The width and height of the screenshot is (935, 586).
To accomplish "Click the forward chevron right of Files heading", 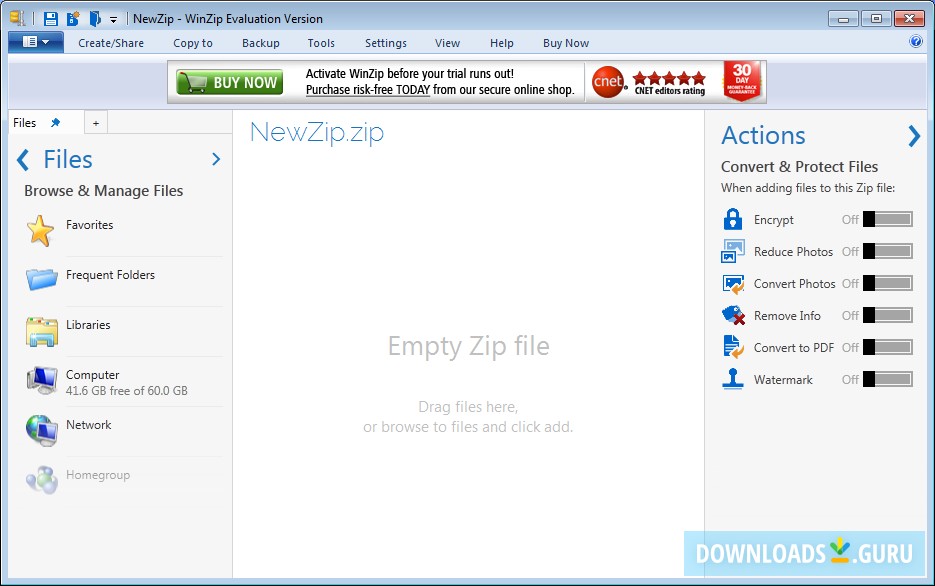I will (x=216, y=159).
